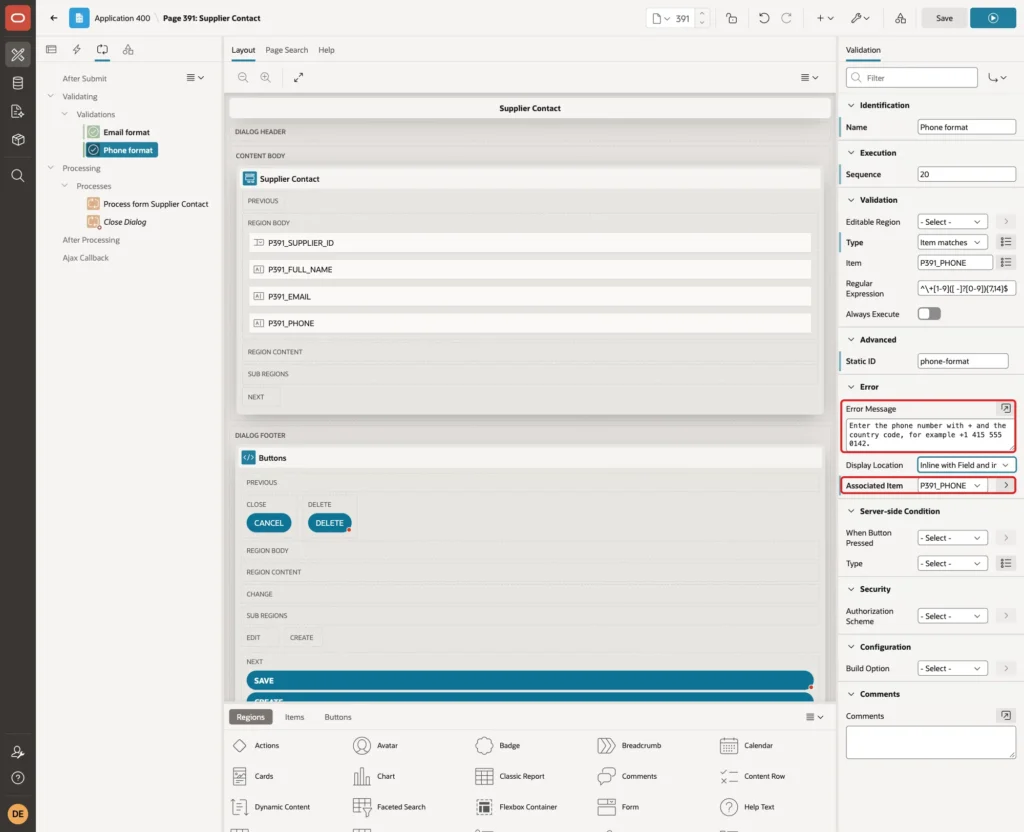Open the Shared Components icon in left tree panel
Image resolution: width=1024 pixels, height=832 pixels.
pos(128,50)
